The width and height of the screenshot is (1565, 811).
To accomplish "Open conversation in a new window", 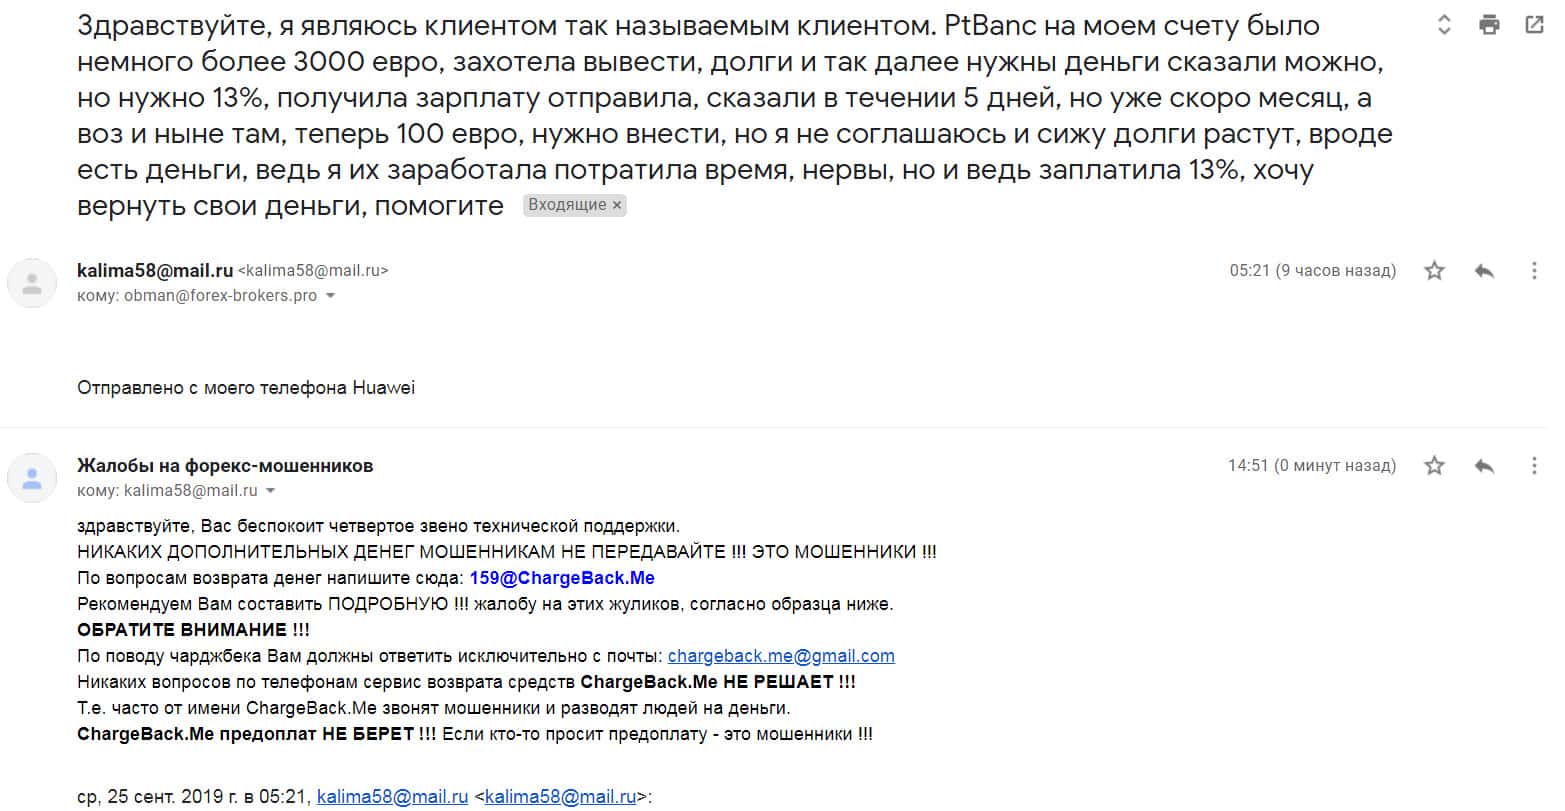I will (1533, 26).
